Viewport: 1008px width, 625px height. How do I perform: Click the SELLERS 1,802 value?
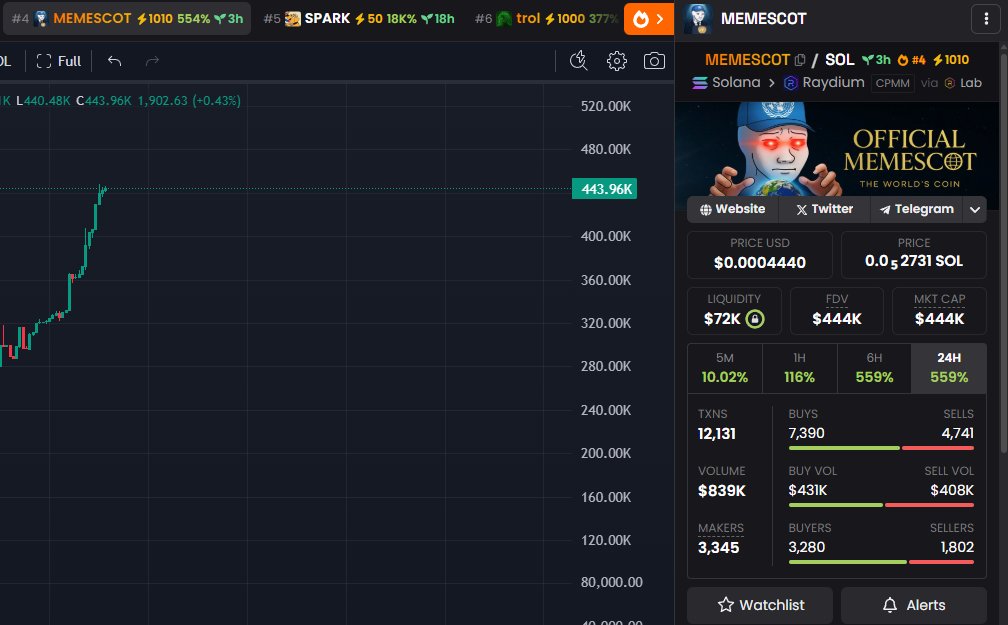click(957, 547)
